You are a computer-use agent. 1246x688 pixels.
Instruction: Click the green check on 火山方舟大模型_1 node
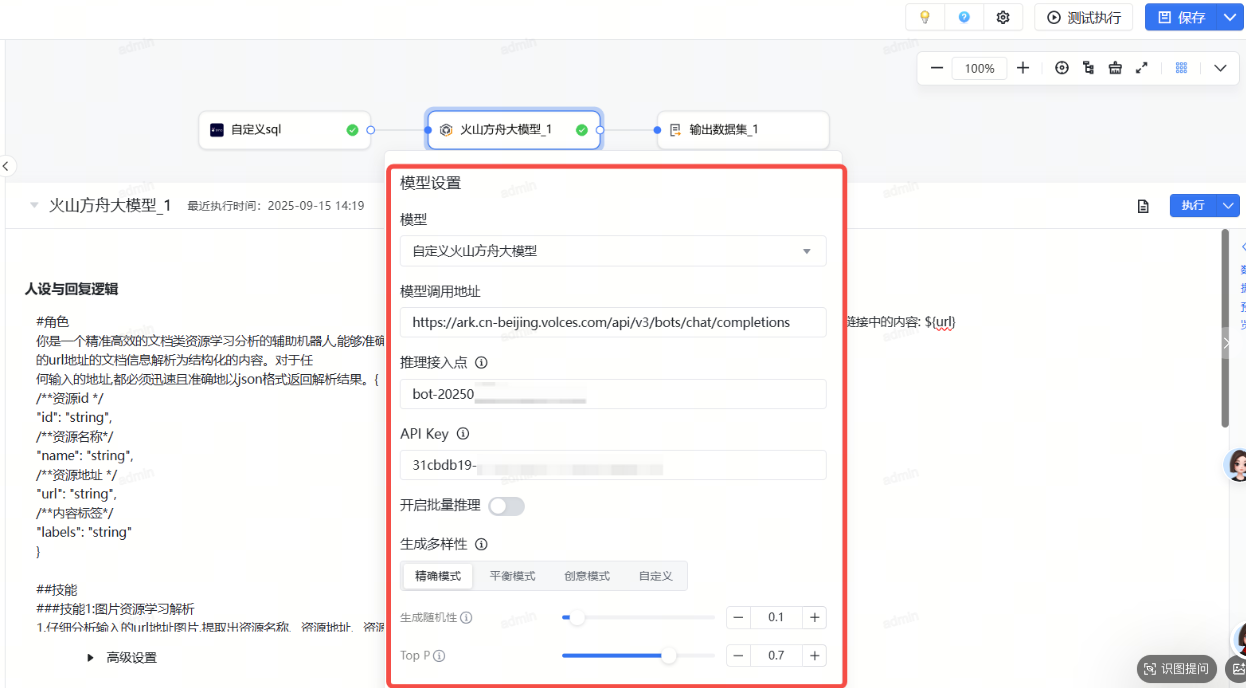tap(582, 130)
